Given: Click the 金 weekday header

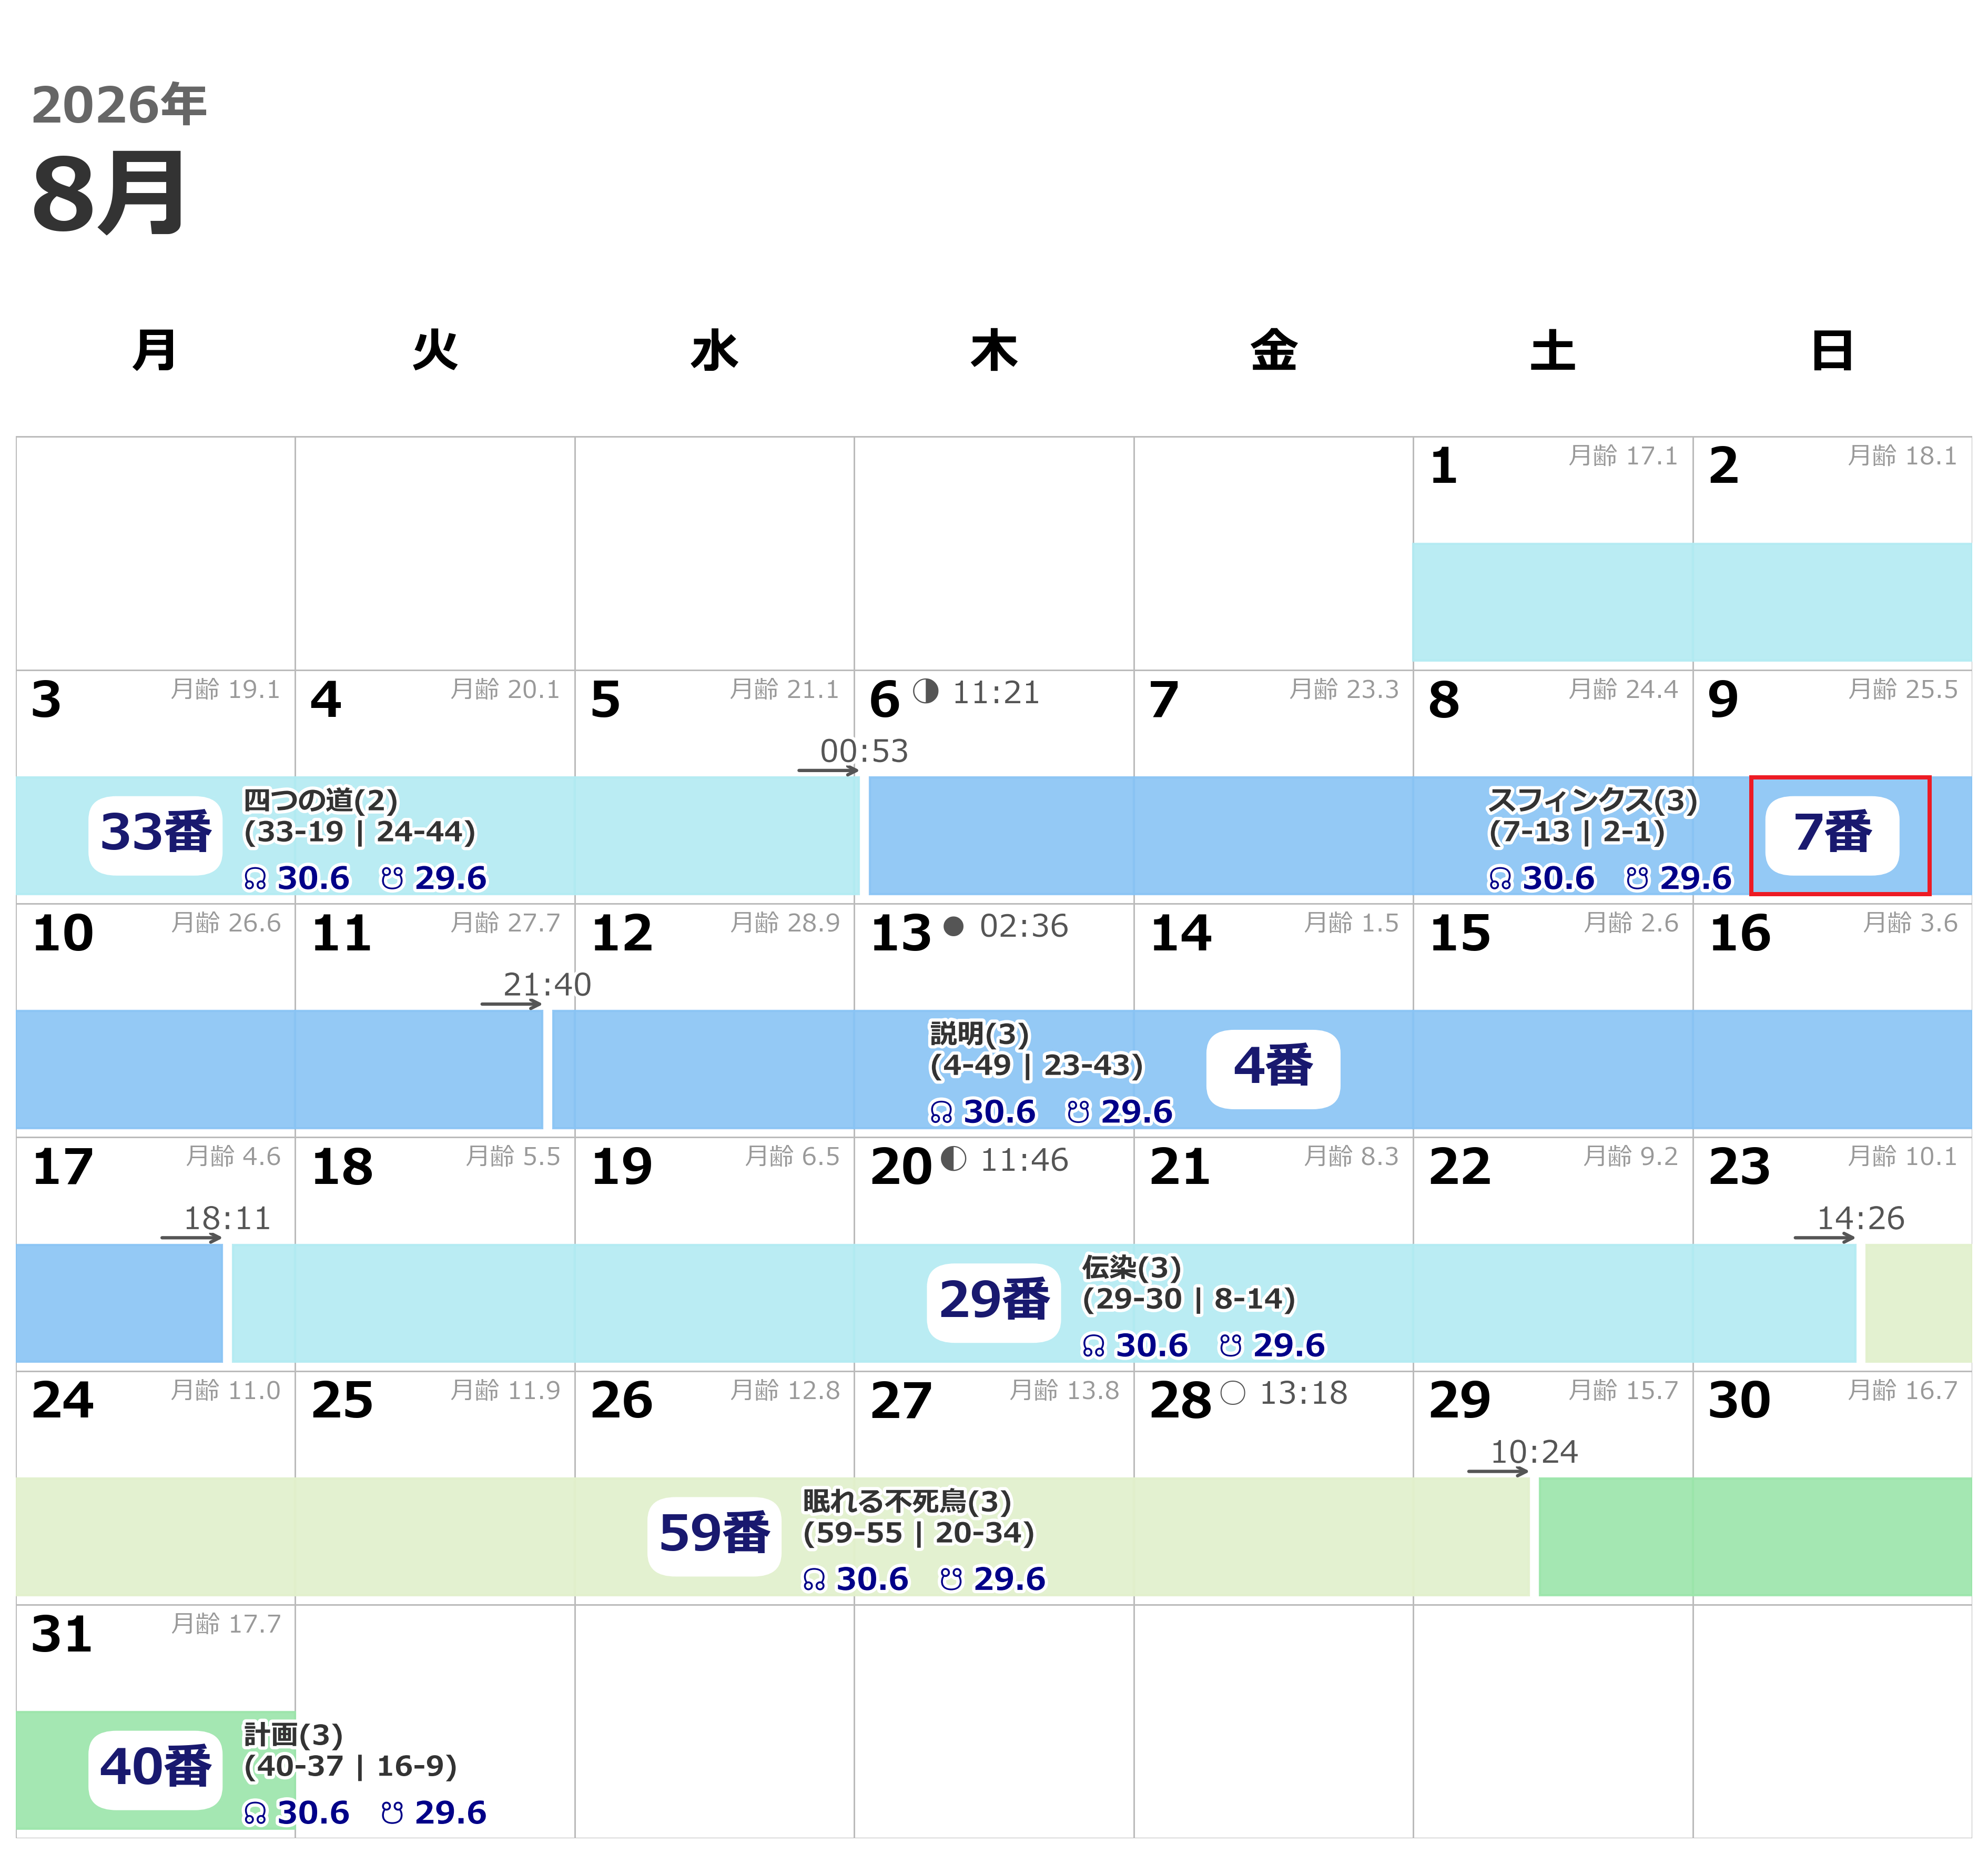Looking at the screenshot, I should (1273, 351).
